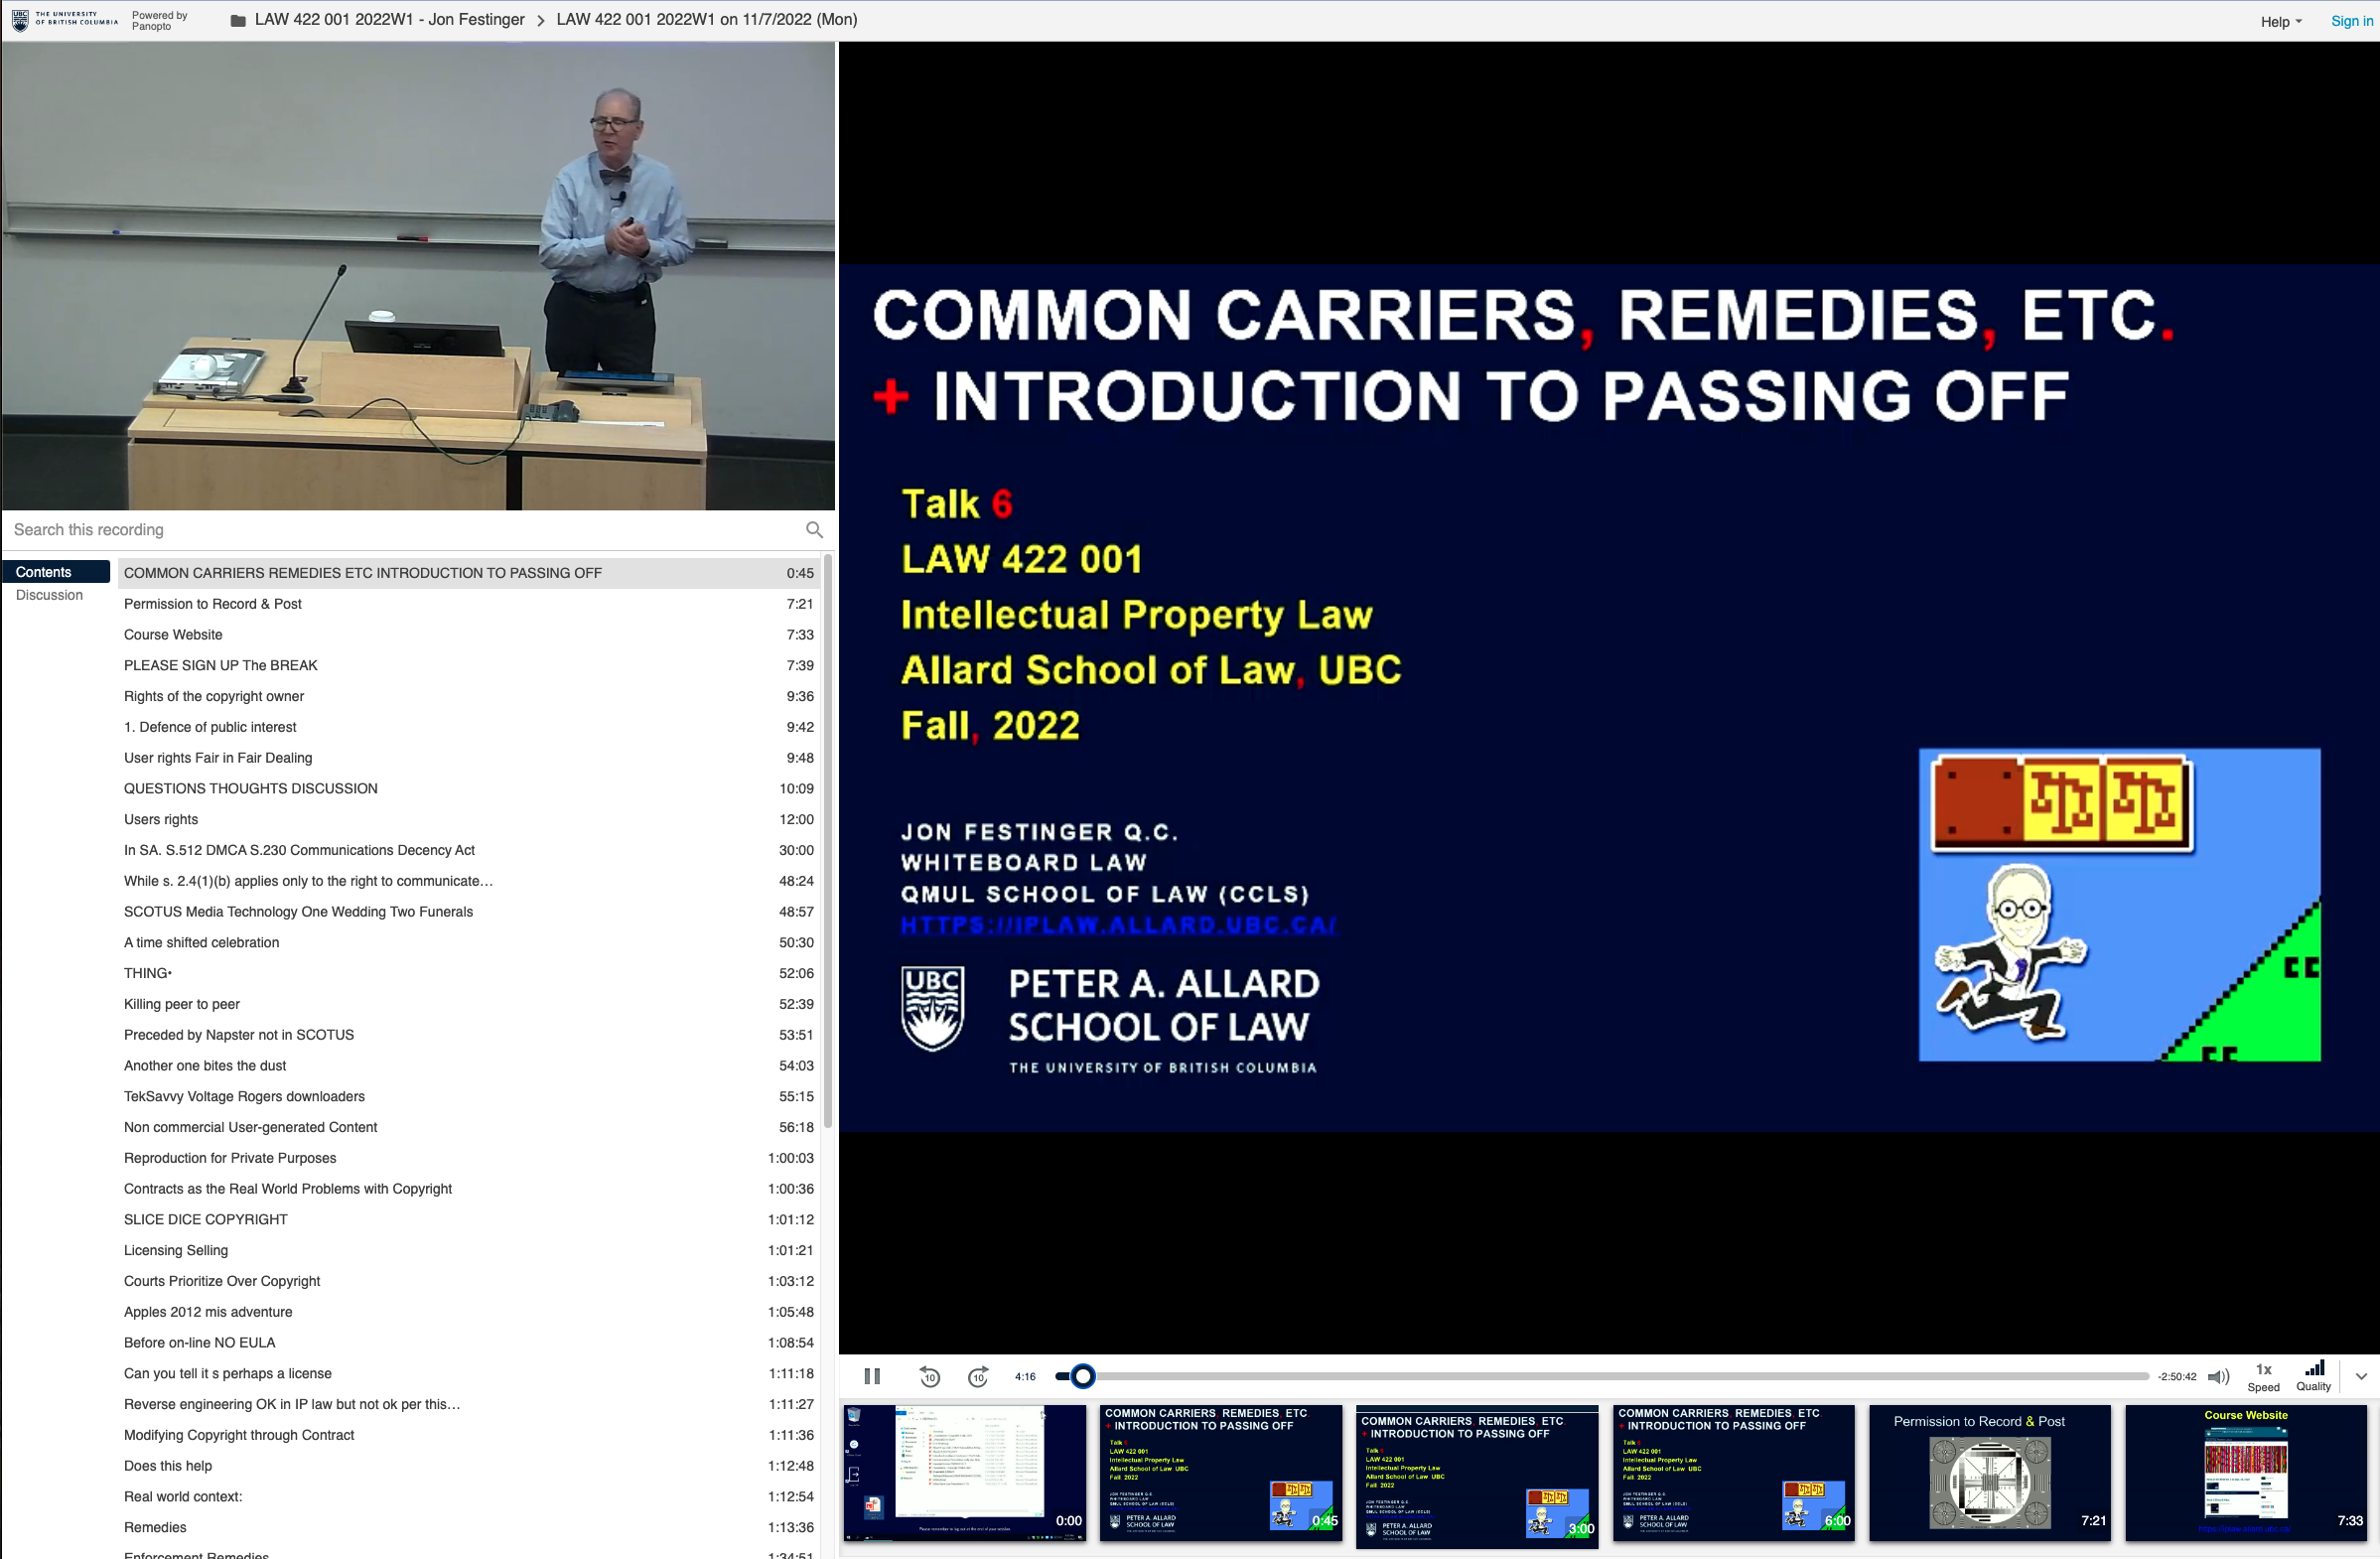This screenshot has height=1559, width=2380.
Task: Seek along the video progress bar
Action: coord(1603,1376)
